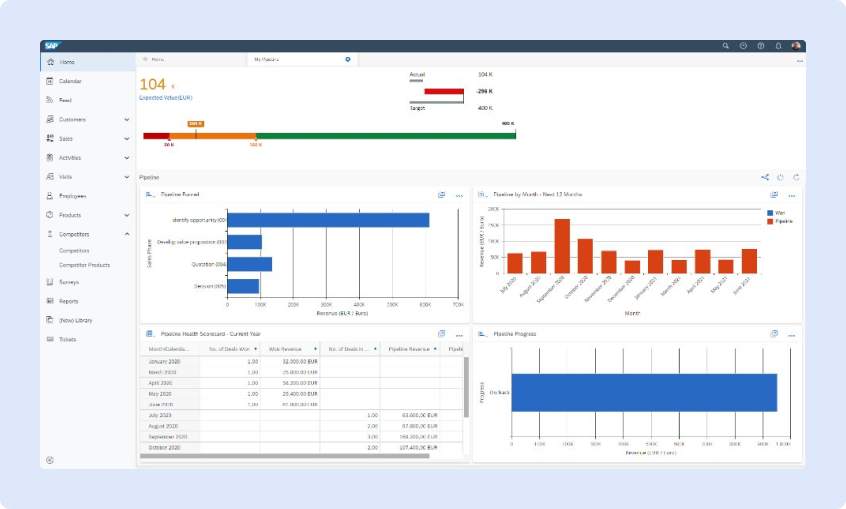The height and width of the screenshot is (509, 846).
Task: Click the Expected Value (EUR) link
Action: (166, 98)
